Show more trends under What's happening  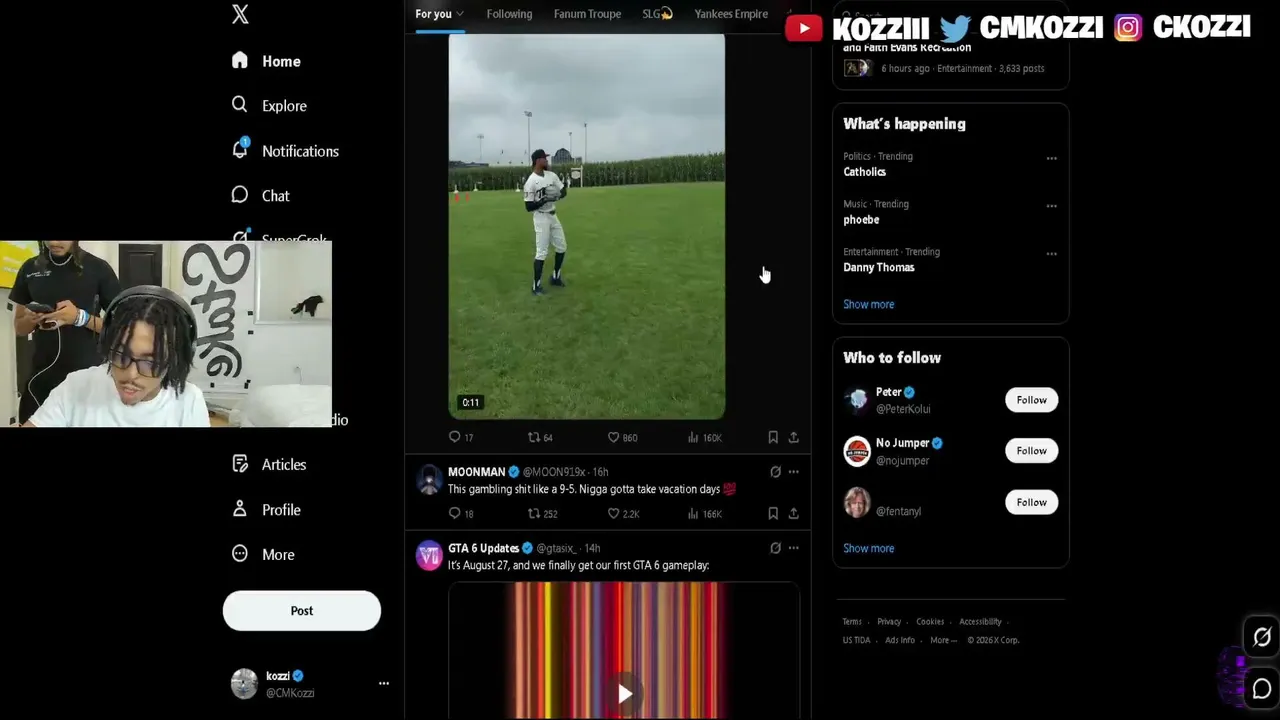[868, 304]
